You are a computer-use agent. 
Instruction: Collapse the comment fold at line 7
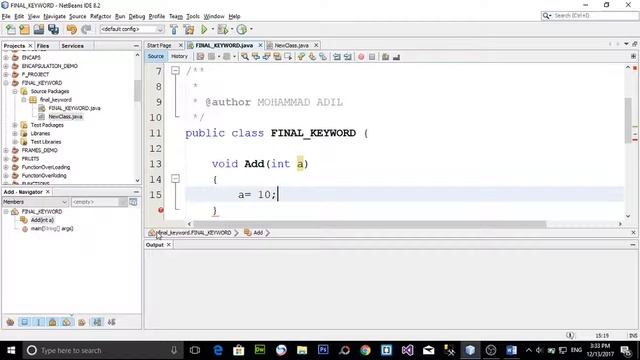[175, 71]
